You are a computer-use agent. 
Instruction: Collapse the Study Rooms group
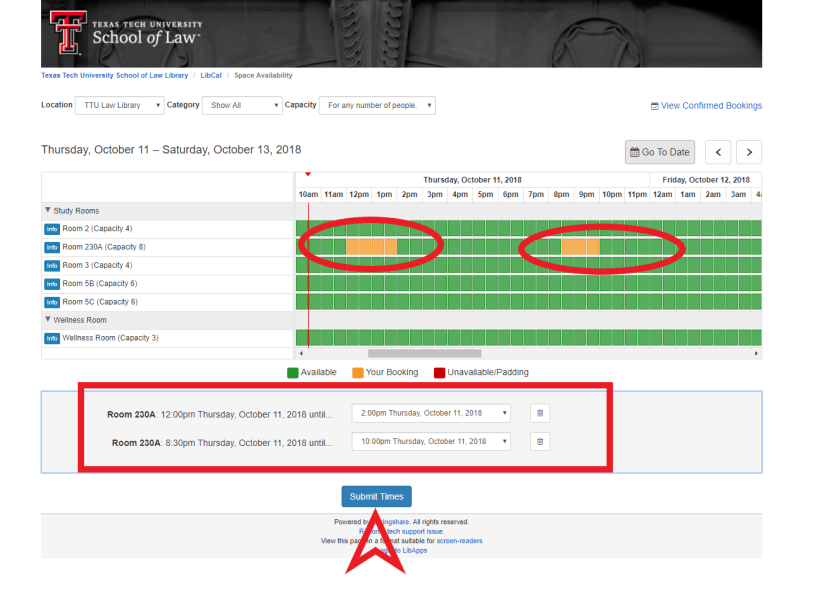(x=48, y=211)
